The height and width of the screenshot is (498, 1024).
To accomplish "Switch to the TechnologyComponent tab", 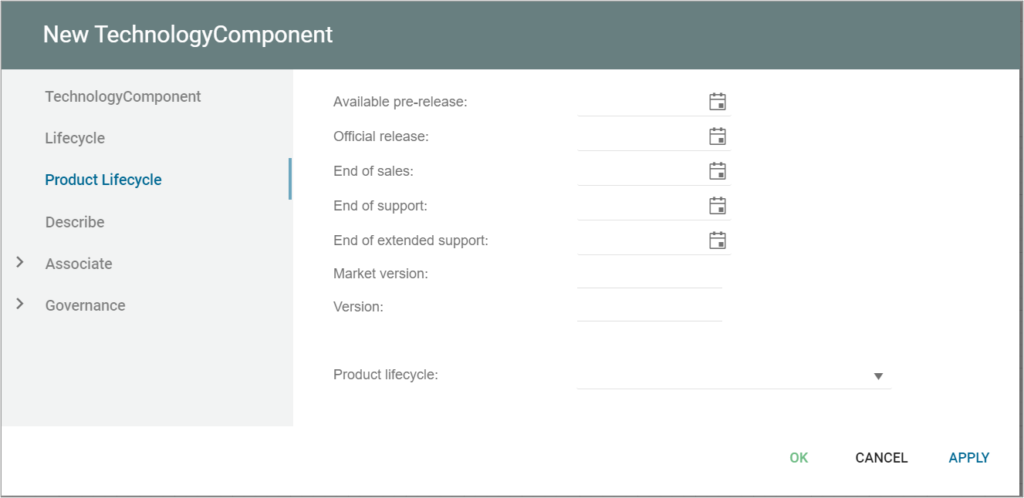I will pos(123,97).
